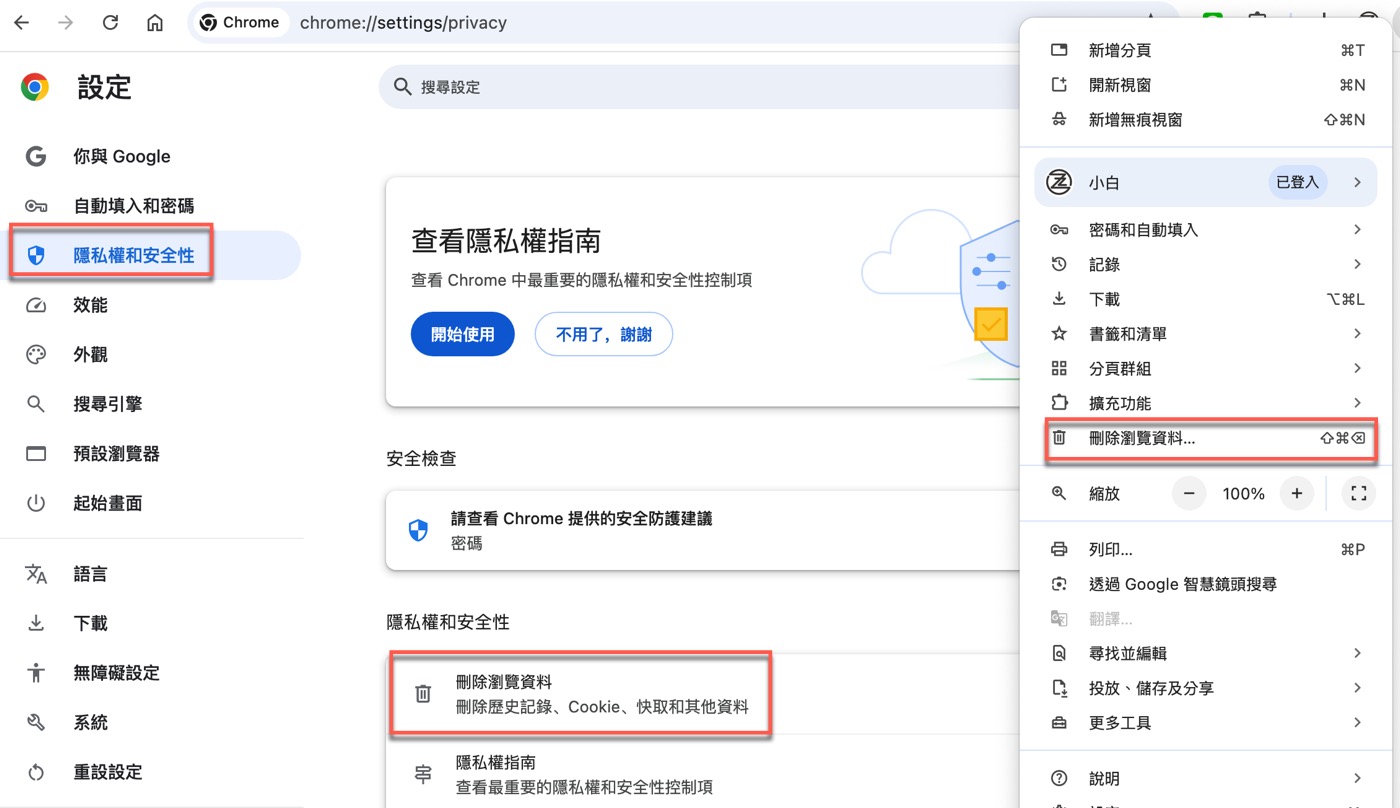This screenshot has height=808, width=1400.
Task: Expand the 分頁群組 submenu
Action: [1207, 369]
